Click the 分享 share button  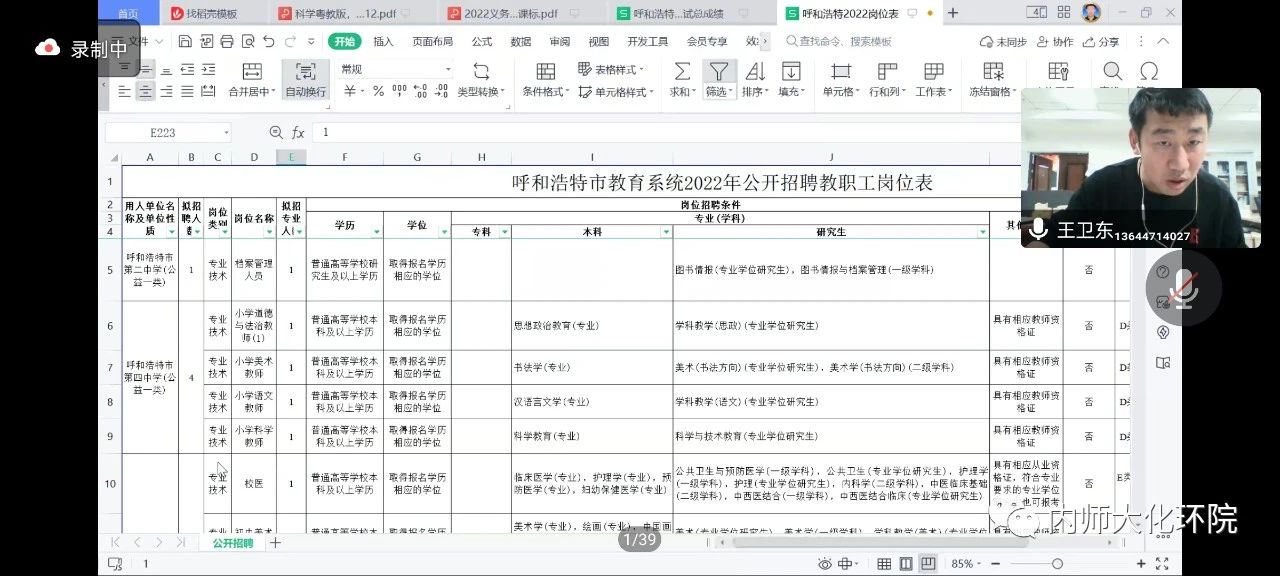(x=1101, y=42)
